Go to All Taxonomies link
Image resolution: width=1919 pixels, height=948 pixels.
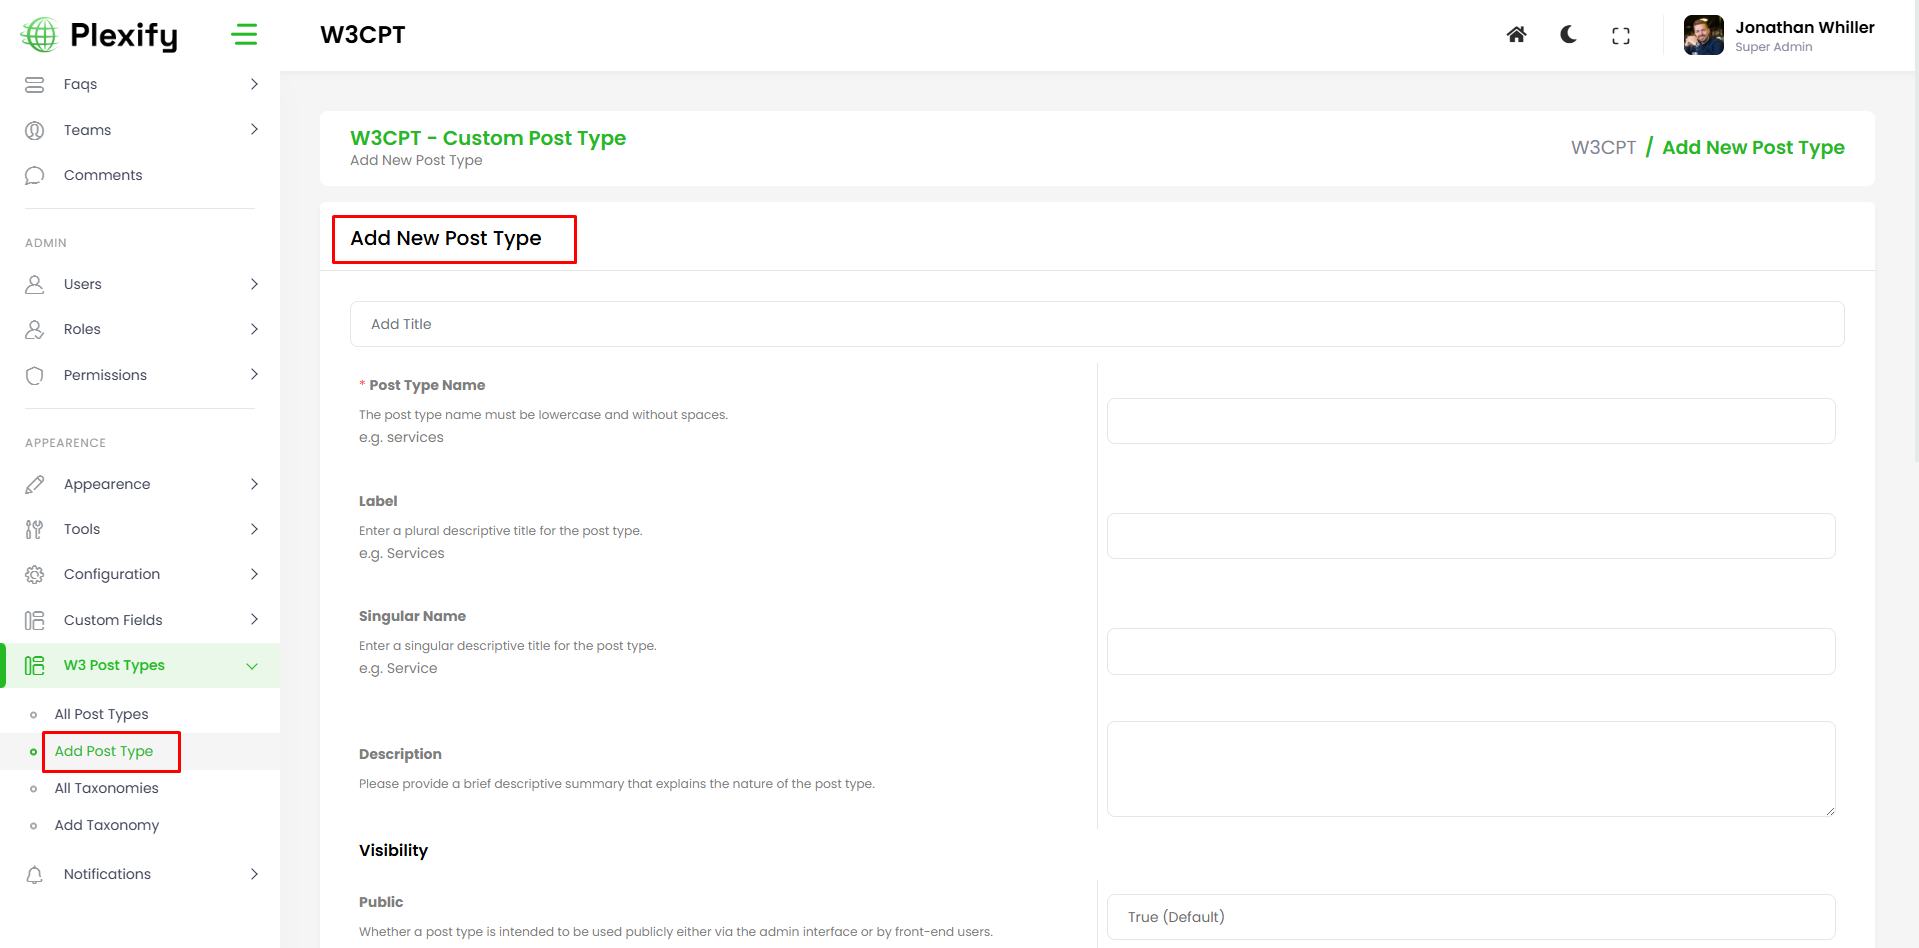point(106,788)
